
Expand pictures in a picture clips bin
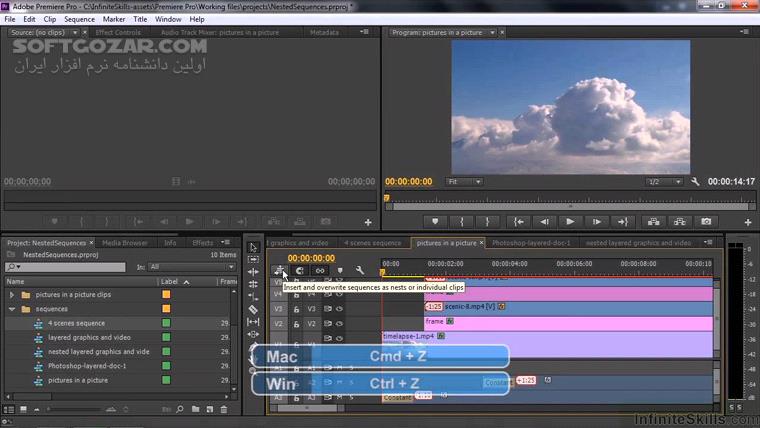[x=12, y=295]
